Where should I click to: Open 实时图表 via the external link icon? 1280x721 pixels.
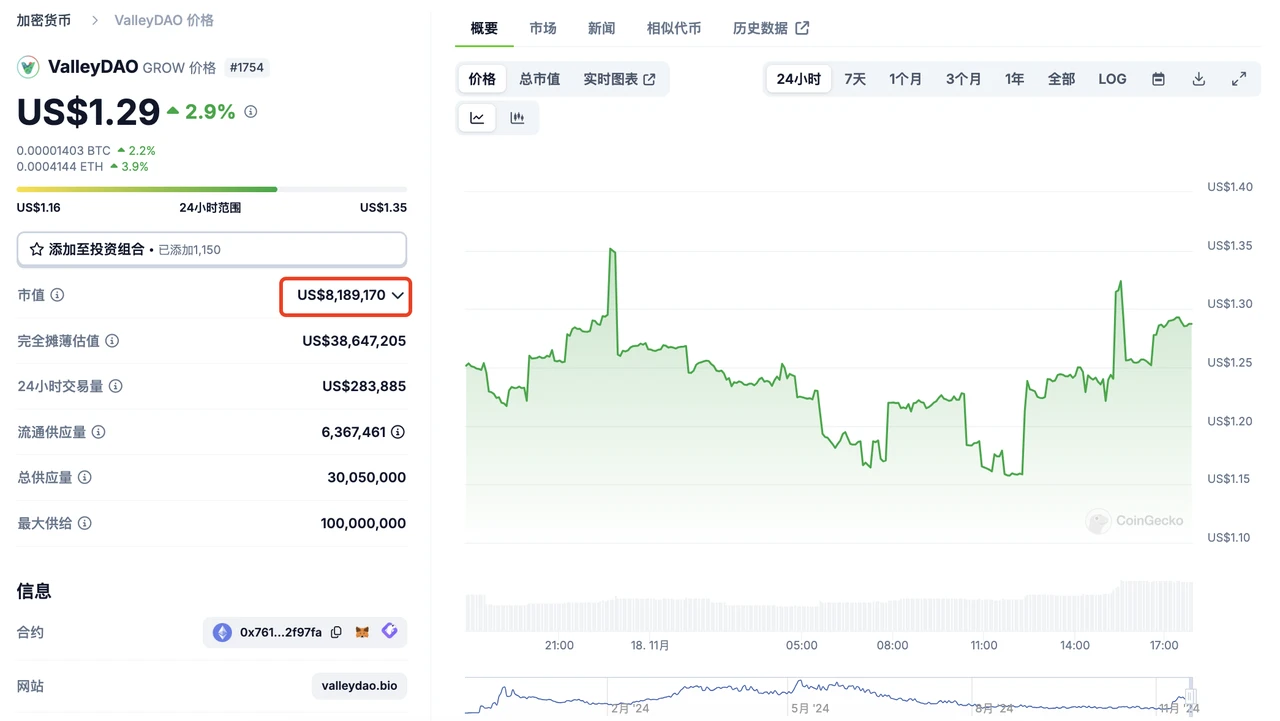point(648,78)
